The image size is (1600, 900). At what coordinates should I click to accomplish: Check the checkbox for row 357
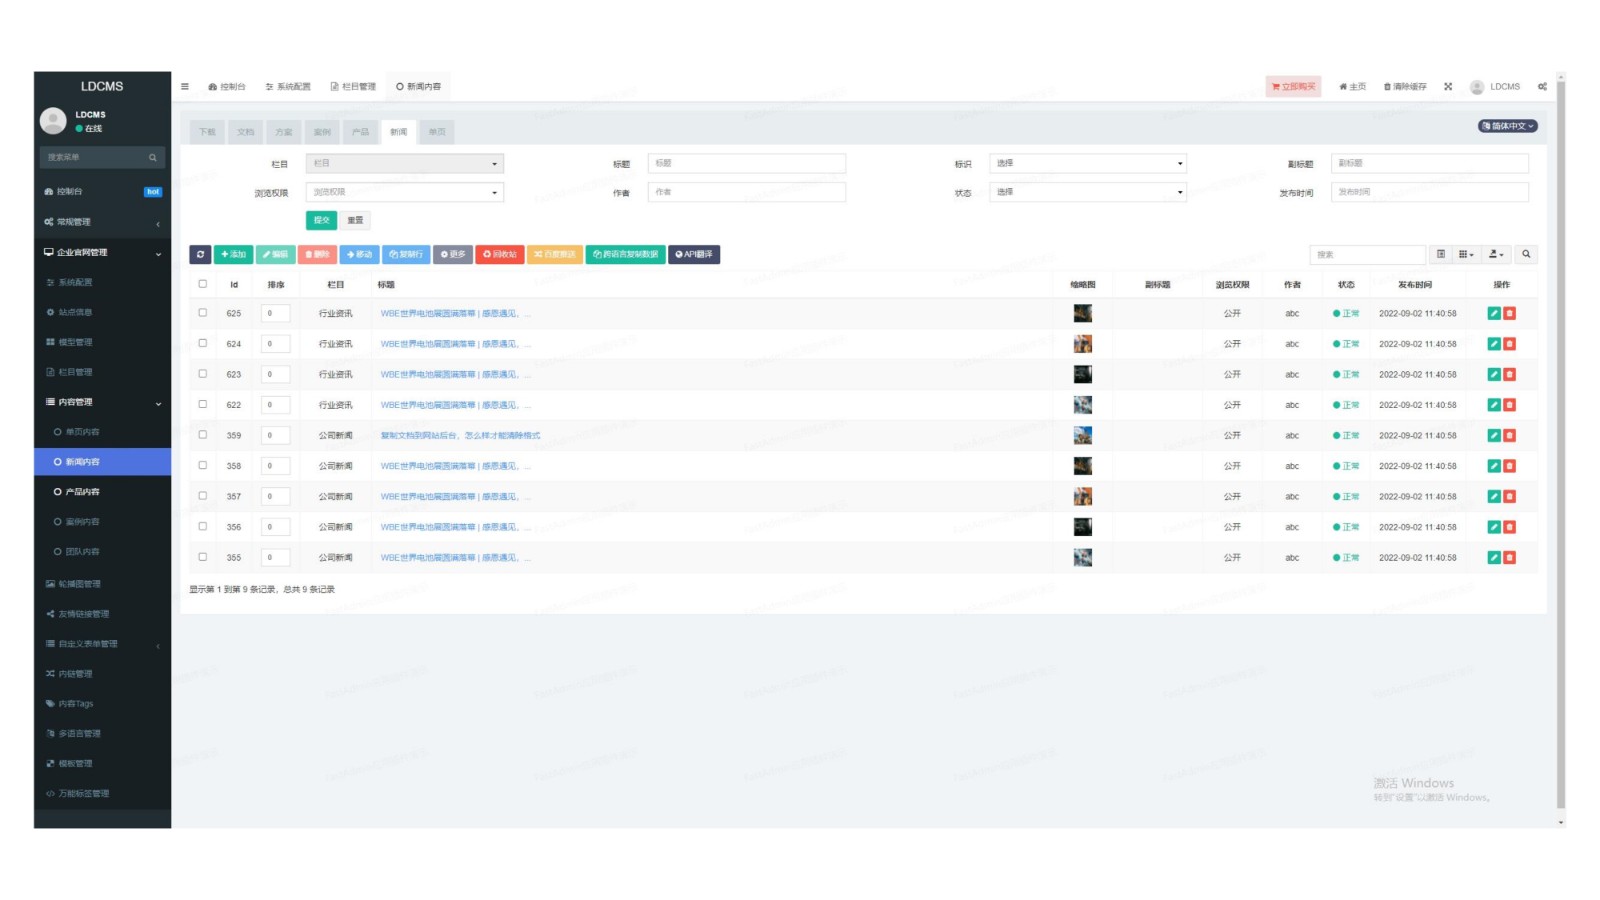203,496
